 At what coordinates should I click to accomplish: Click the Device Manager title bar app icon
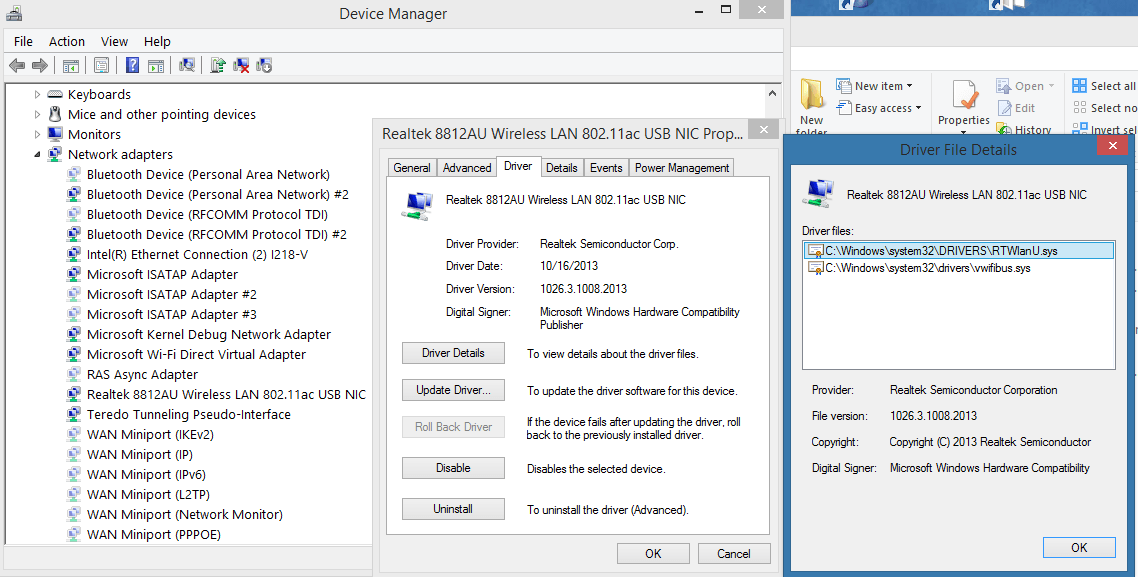pos(14,13)
